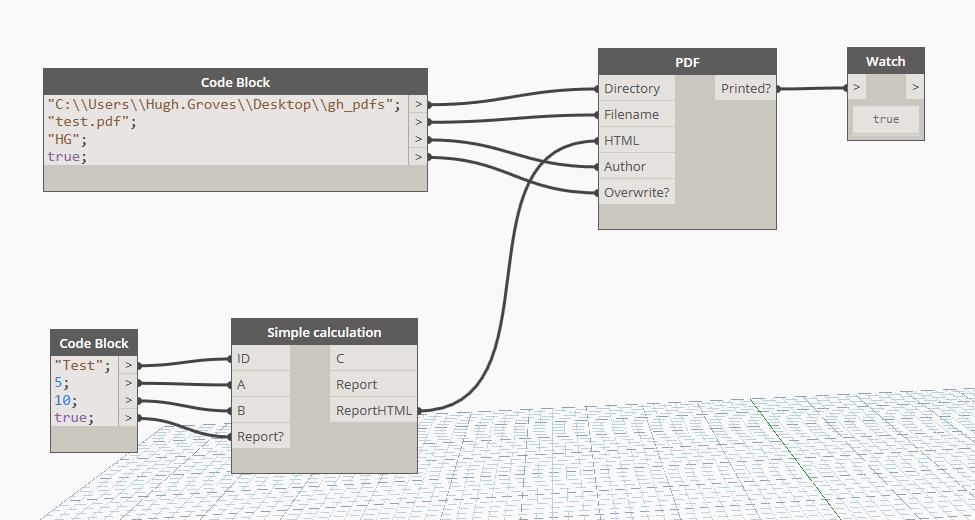Click output arrow beside the directory path line
The image size is (975, 520).
(418, 104)
